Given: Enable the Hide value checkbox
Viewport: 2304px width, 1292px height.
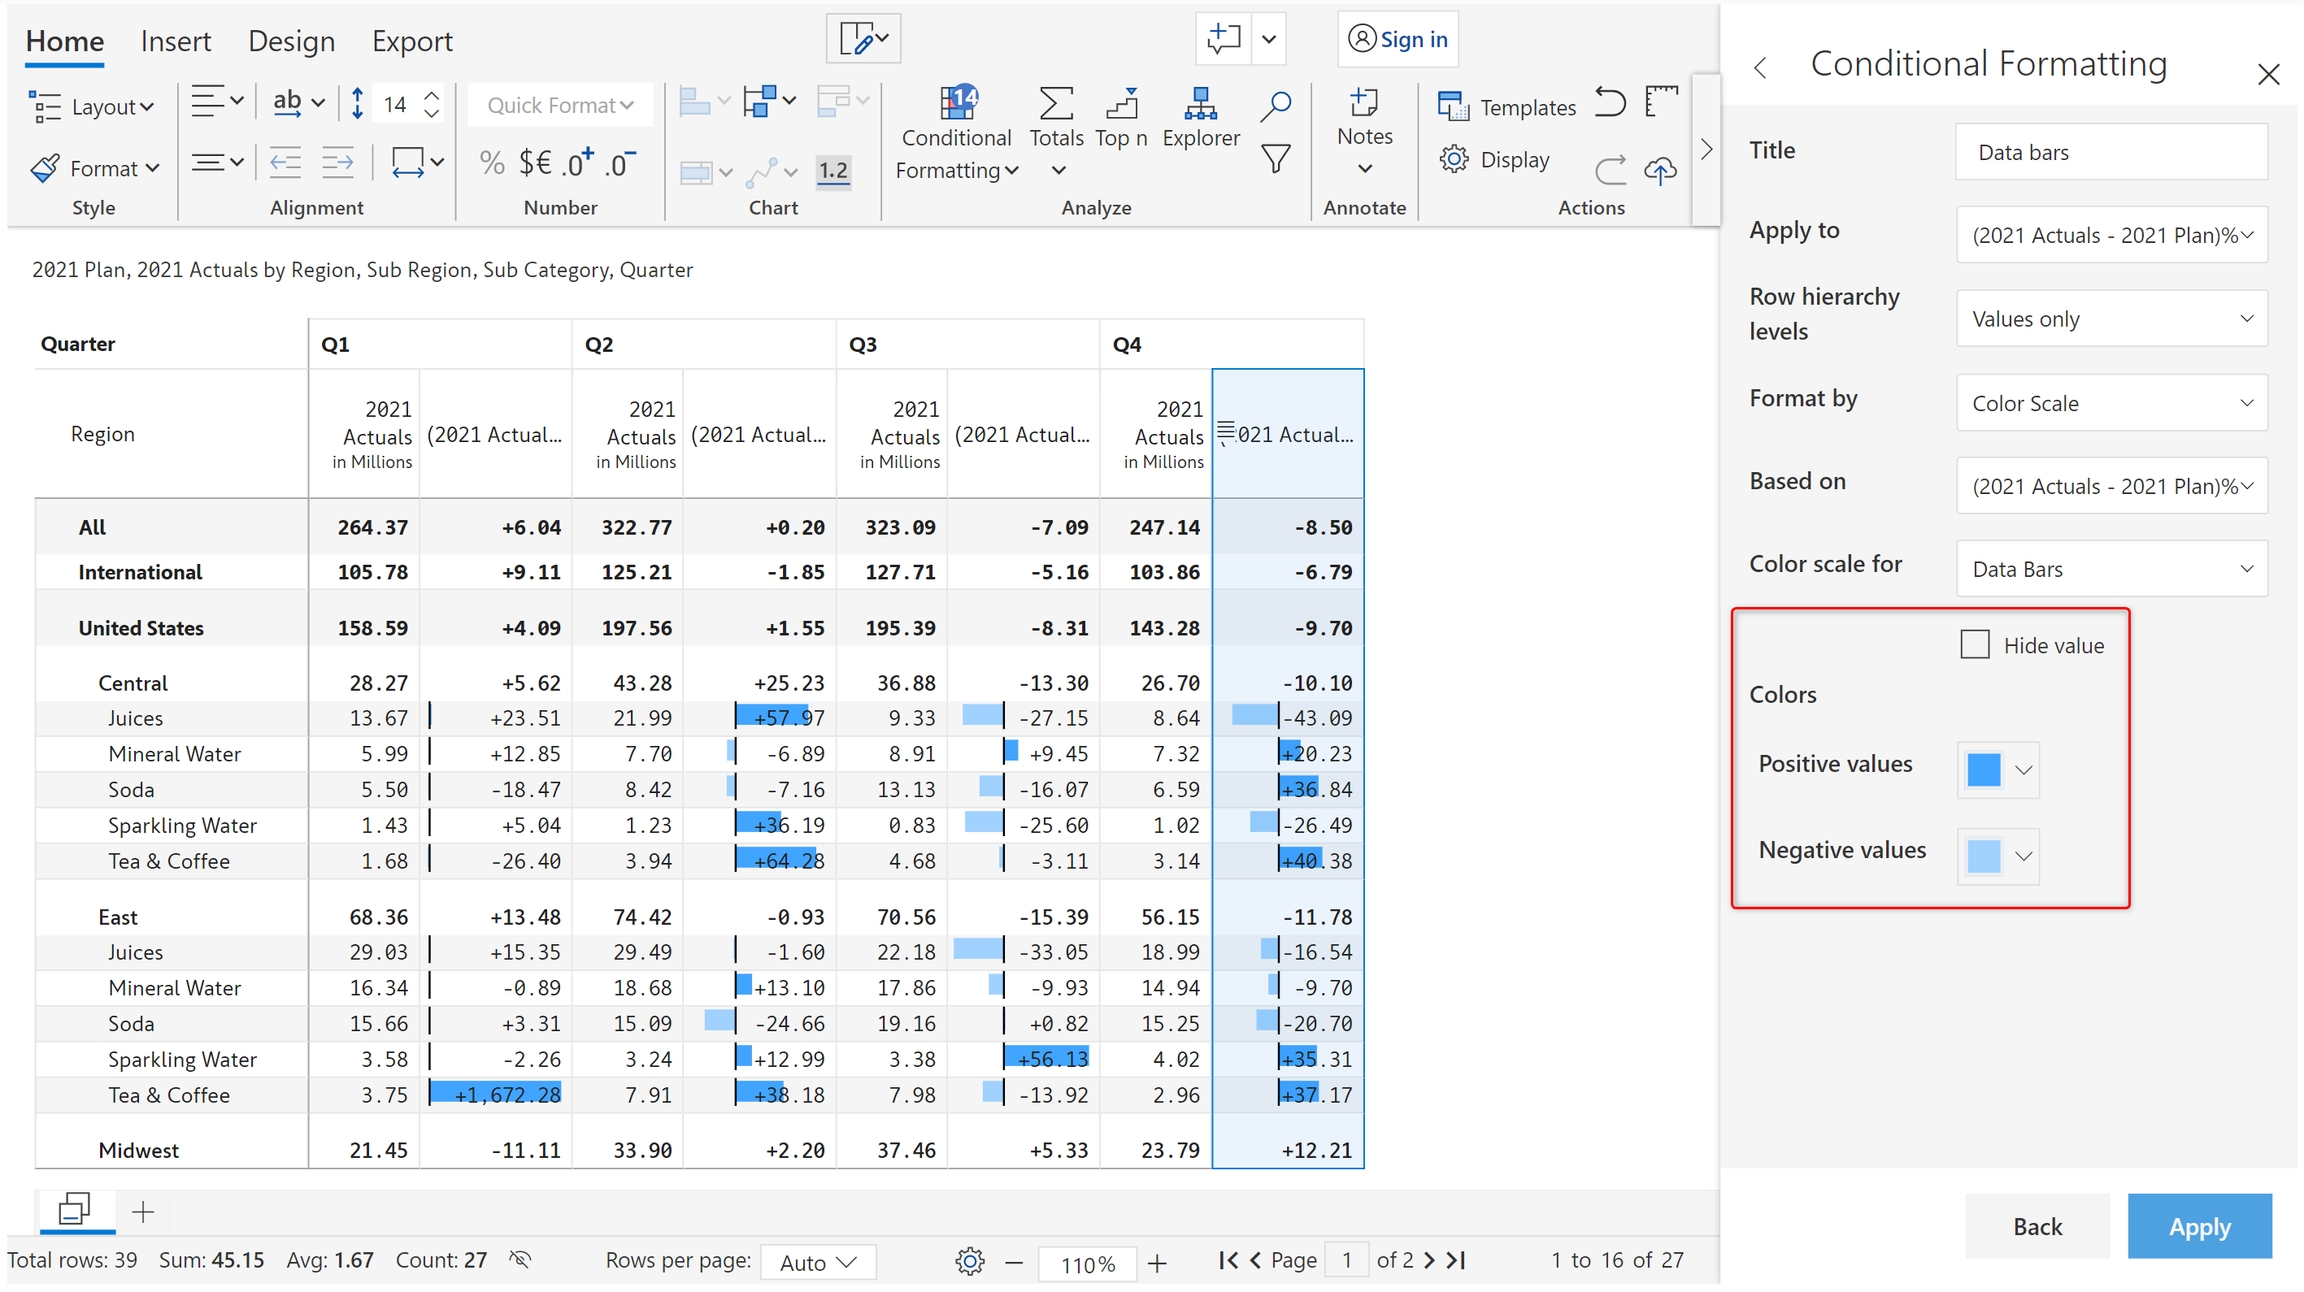Looking at the screenshot, I should point(1974,645).
